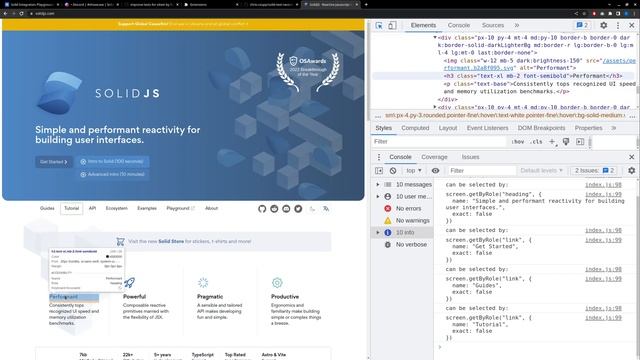Close the console drawer

click(x=631, y=157)
